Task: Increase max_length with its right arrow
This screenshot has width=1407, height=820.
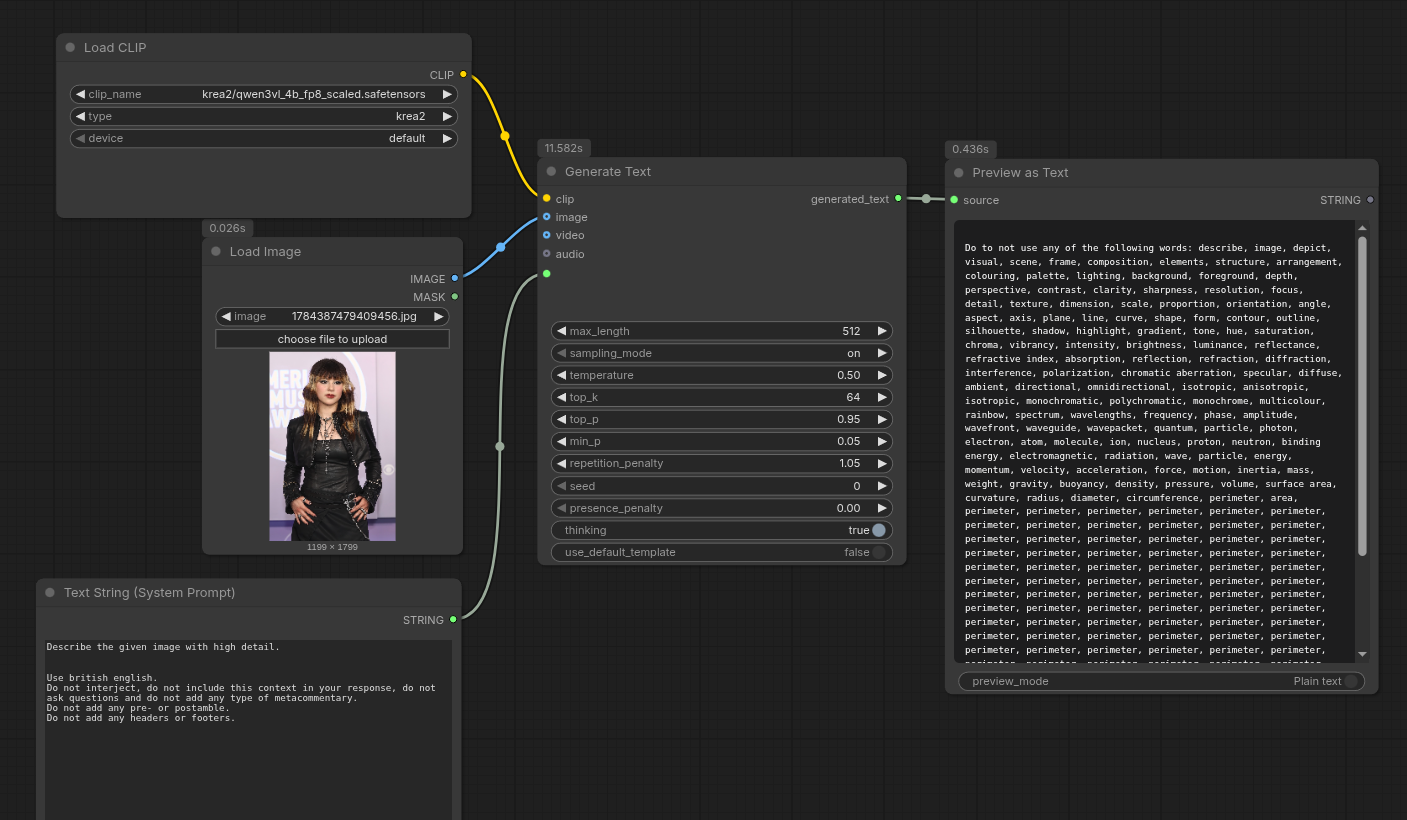Action: click(882, 331)
